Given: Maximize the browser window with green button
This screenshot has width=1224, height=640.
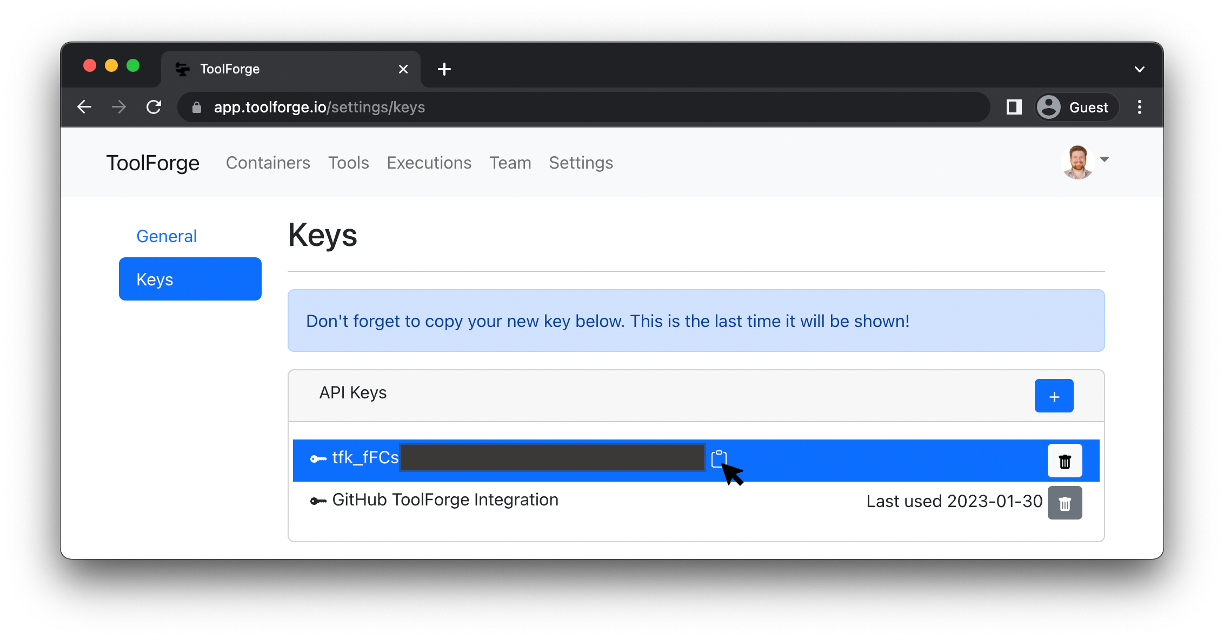Looking at the screenshot, I should coord(133,66).
